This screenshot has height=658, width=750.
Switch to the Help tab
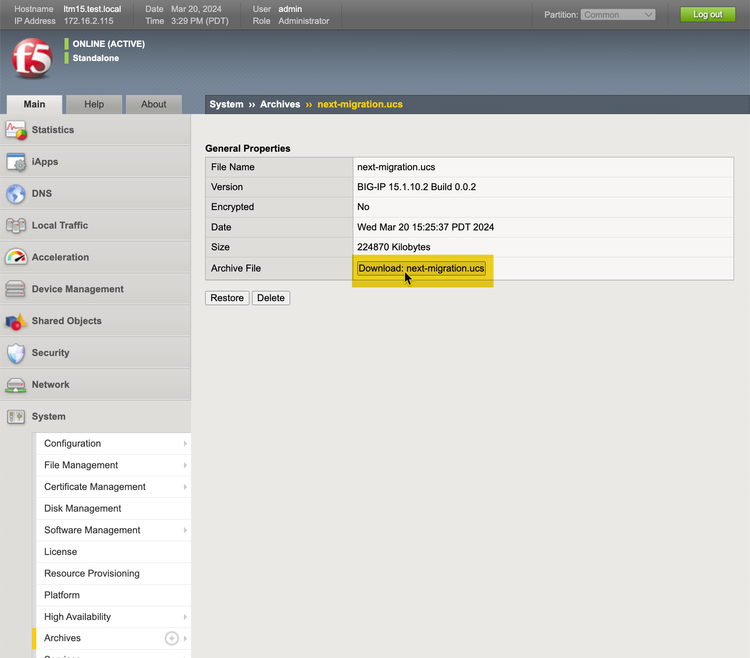tap(94, 104)
